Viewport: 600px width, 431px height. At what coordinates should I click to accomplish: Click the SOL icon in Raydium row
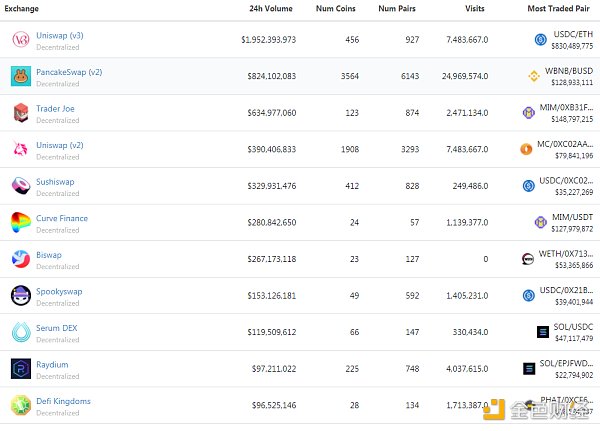(529, 369)
